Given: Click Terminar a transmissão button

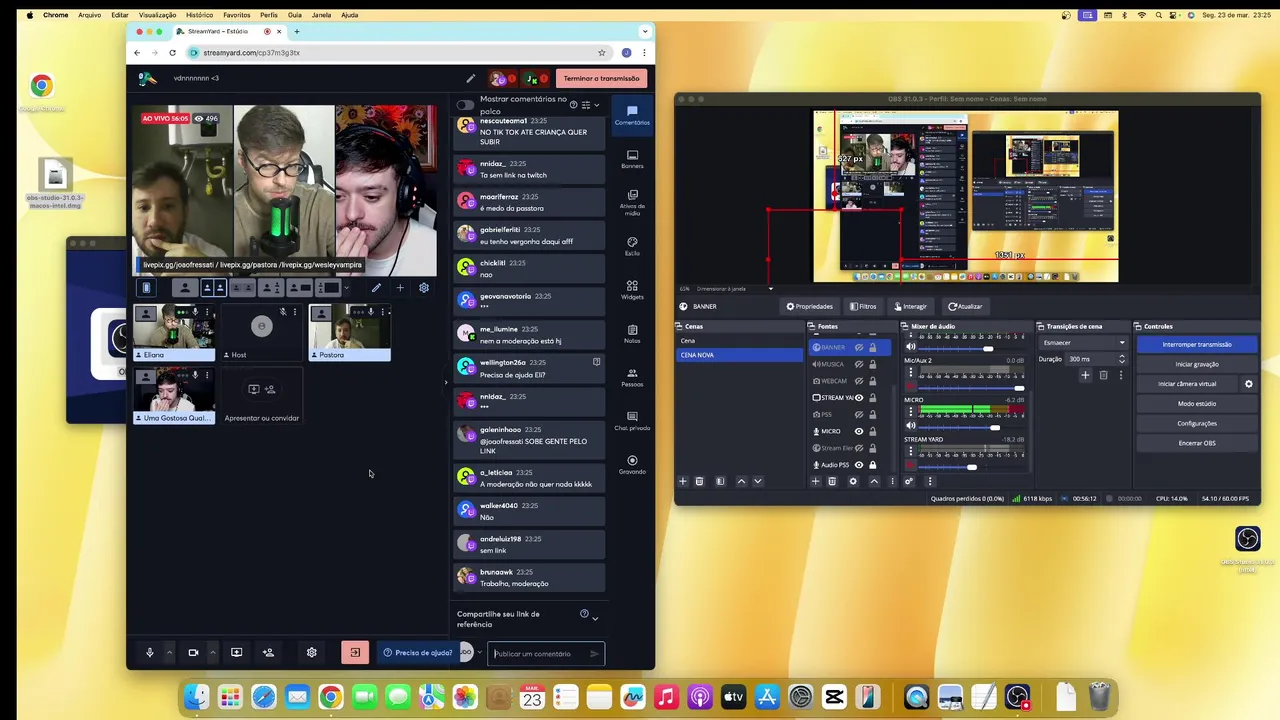Looking at the screenshot, I should click(601, 78).
